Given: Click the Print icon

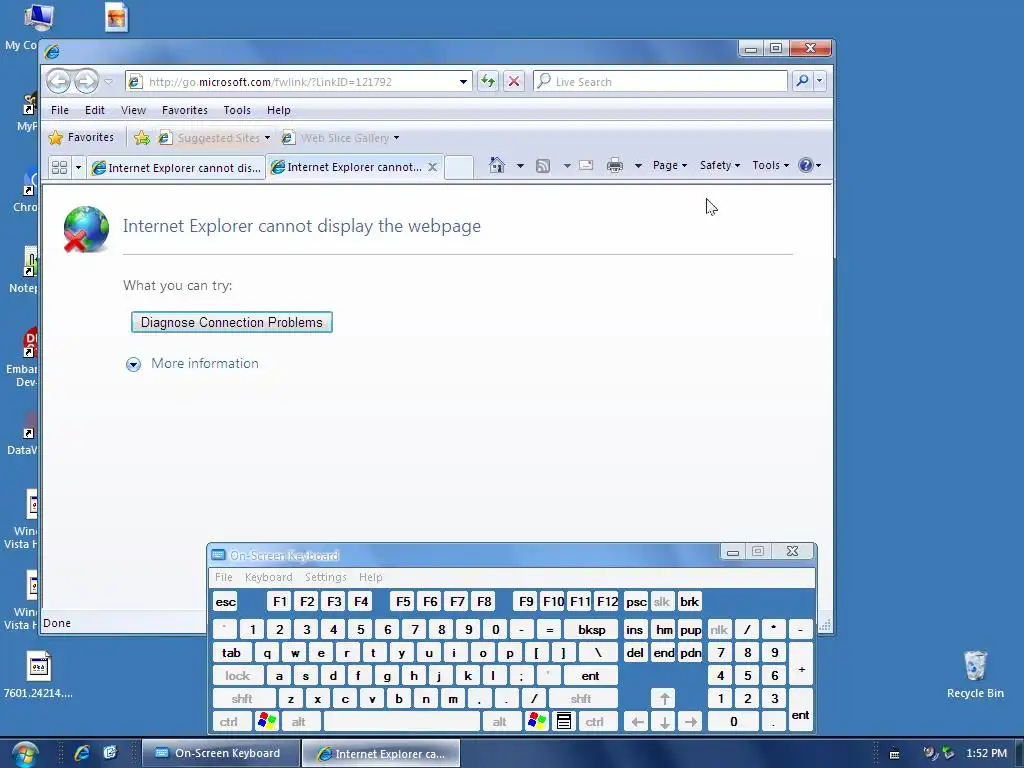Looking at the screenshot, I should (x=615, y=165).
